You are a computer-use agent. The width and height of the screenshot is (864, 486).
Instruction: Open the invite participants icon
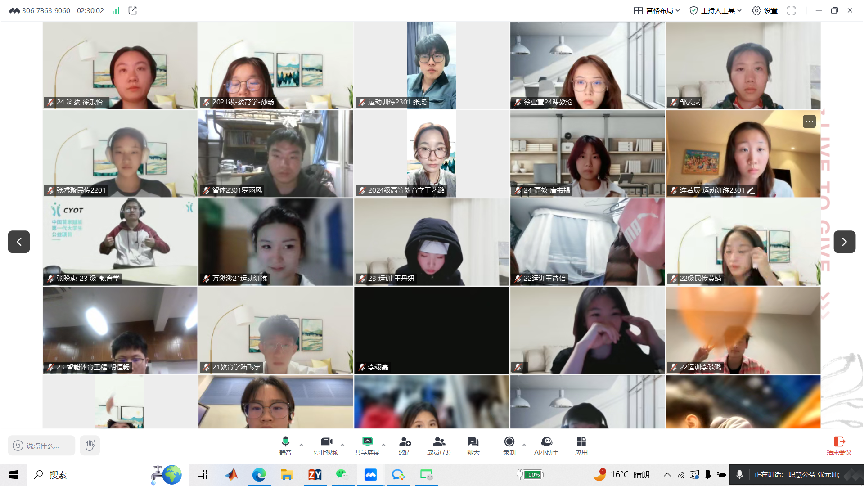click(404, 444)
